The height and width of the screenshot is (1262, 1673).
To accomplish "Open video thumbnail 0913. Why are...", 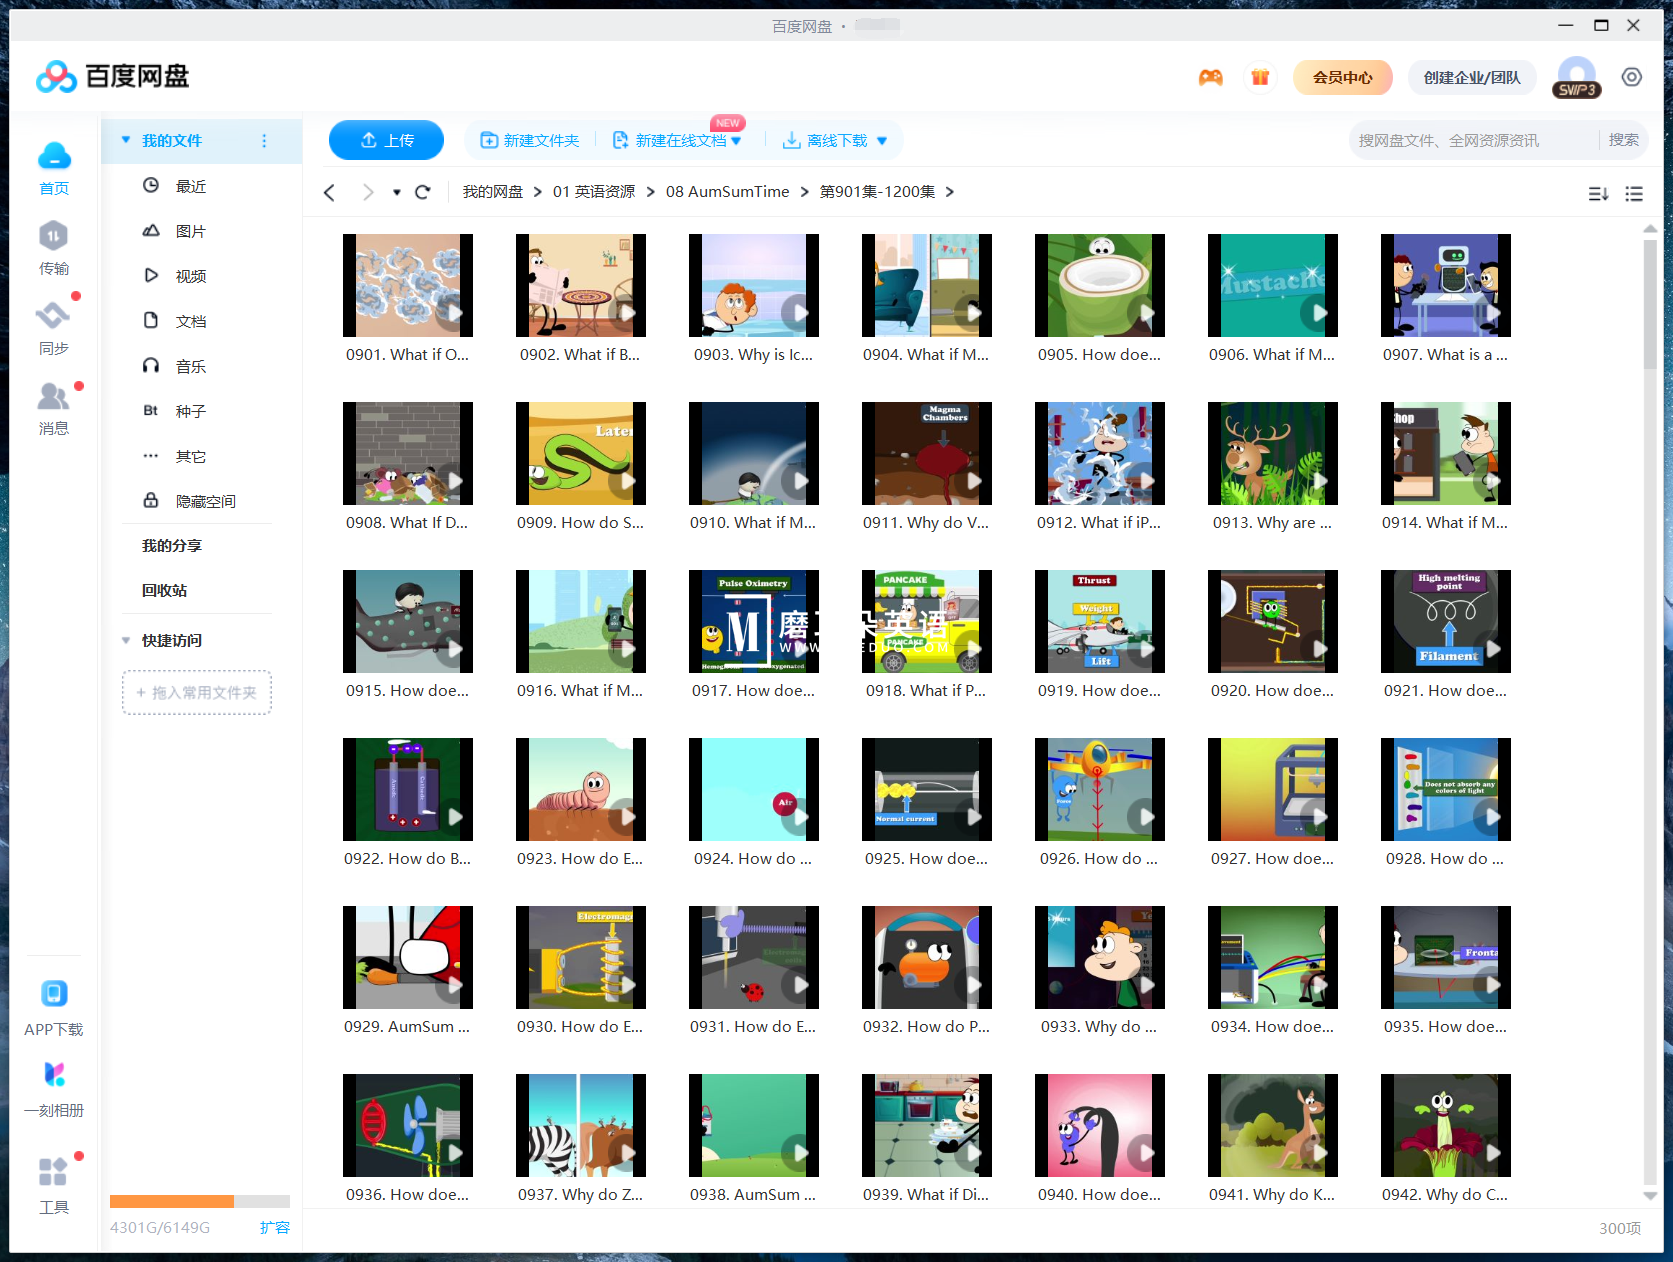I will click(x=1272, y=454).
